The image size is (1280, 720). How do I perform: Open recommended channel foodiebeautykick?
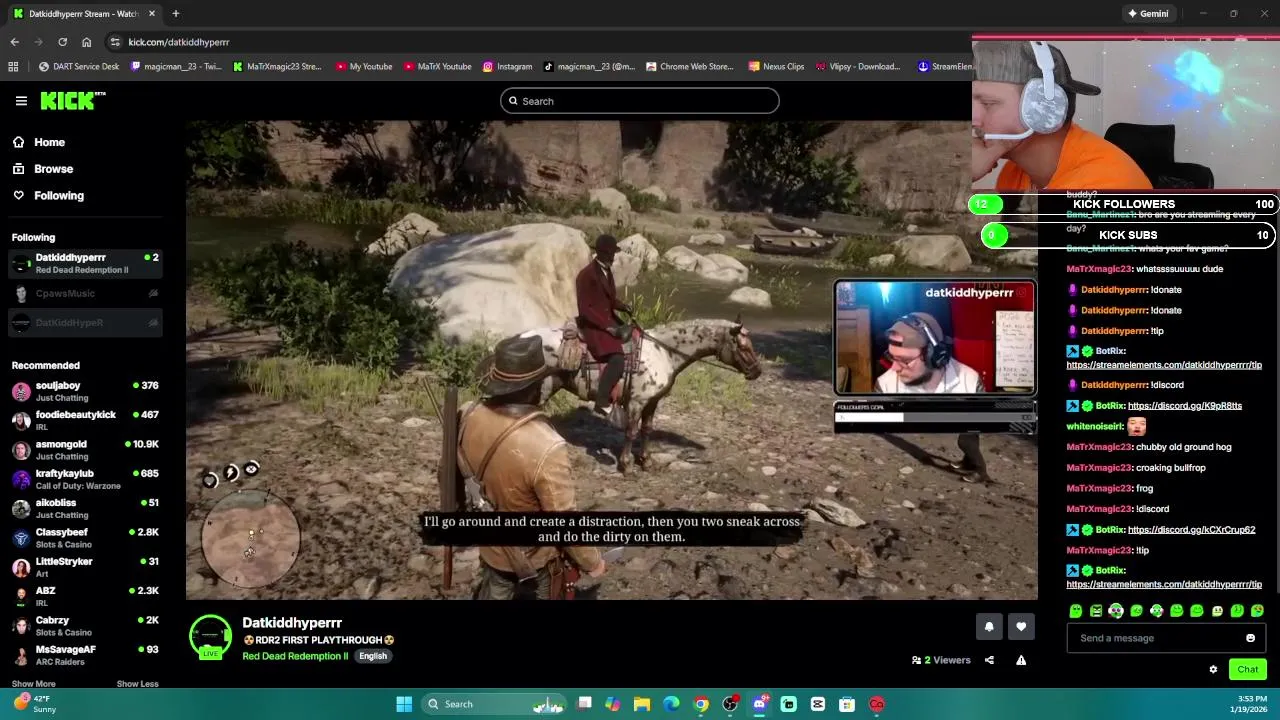[84, 420]
